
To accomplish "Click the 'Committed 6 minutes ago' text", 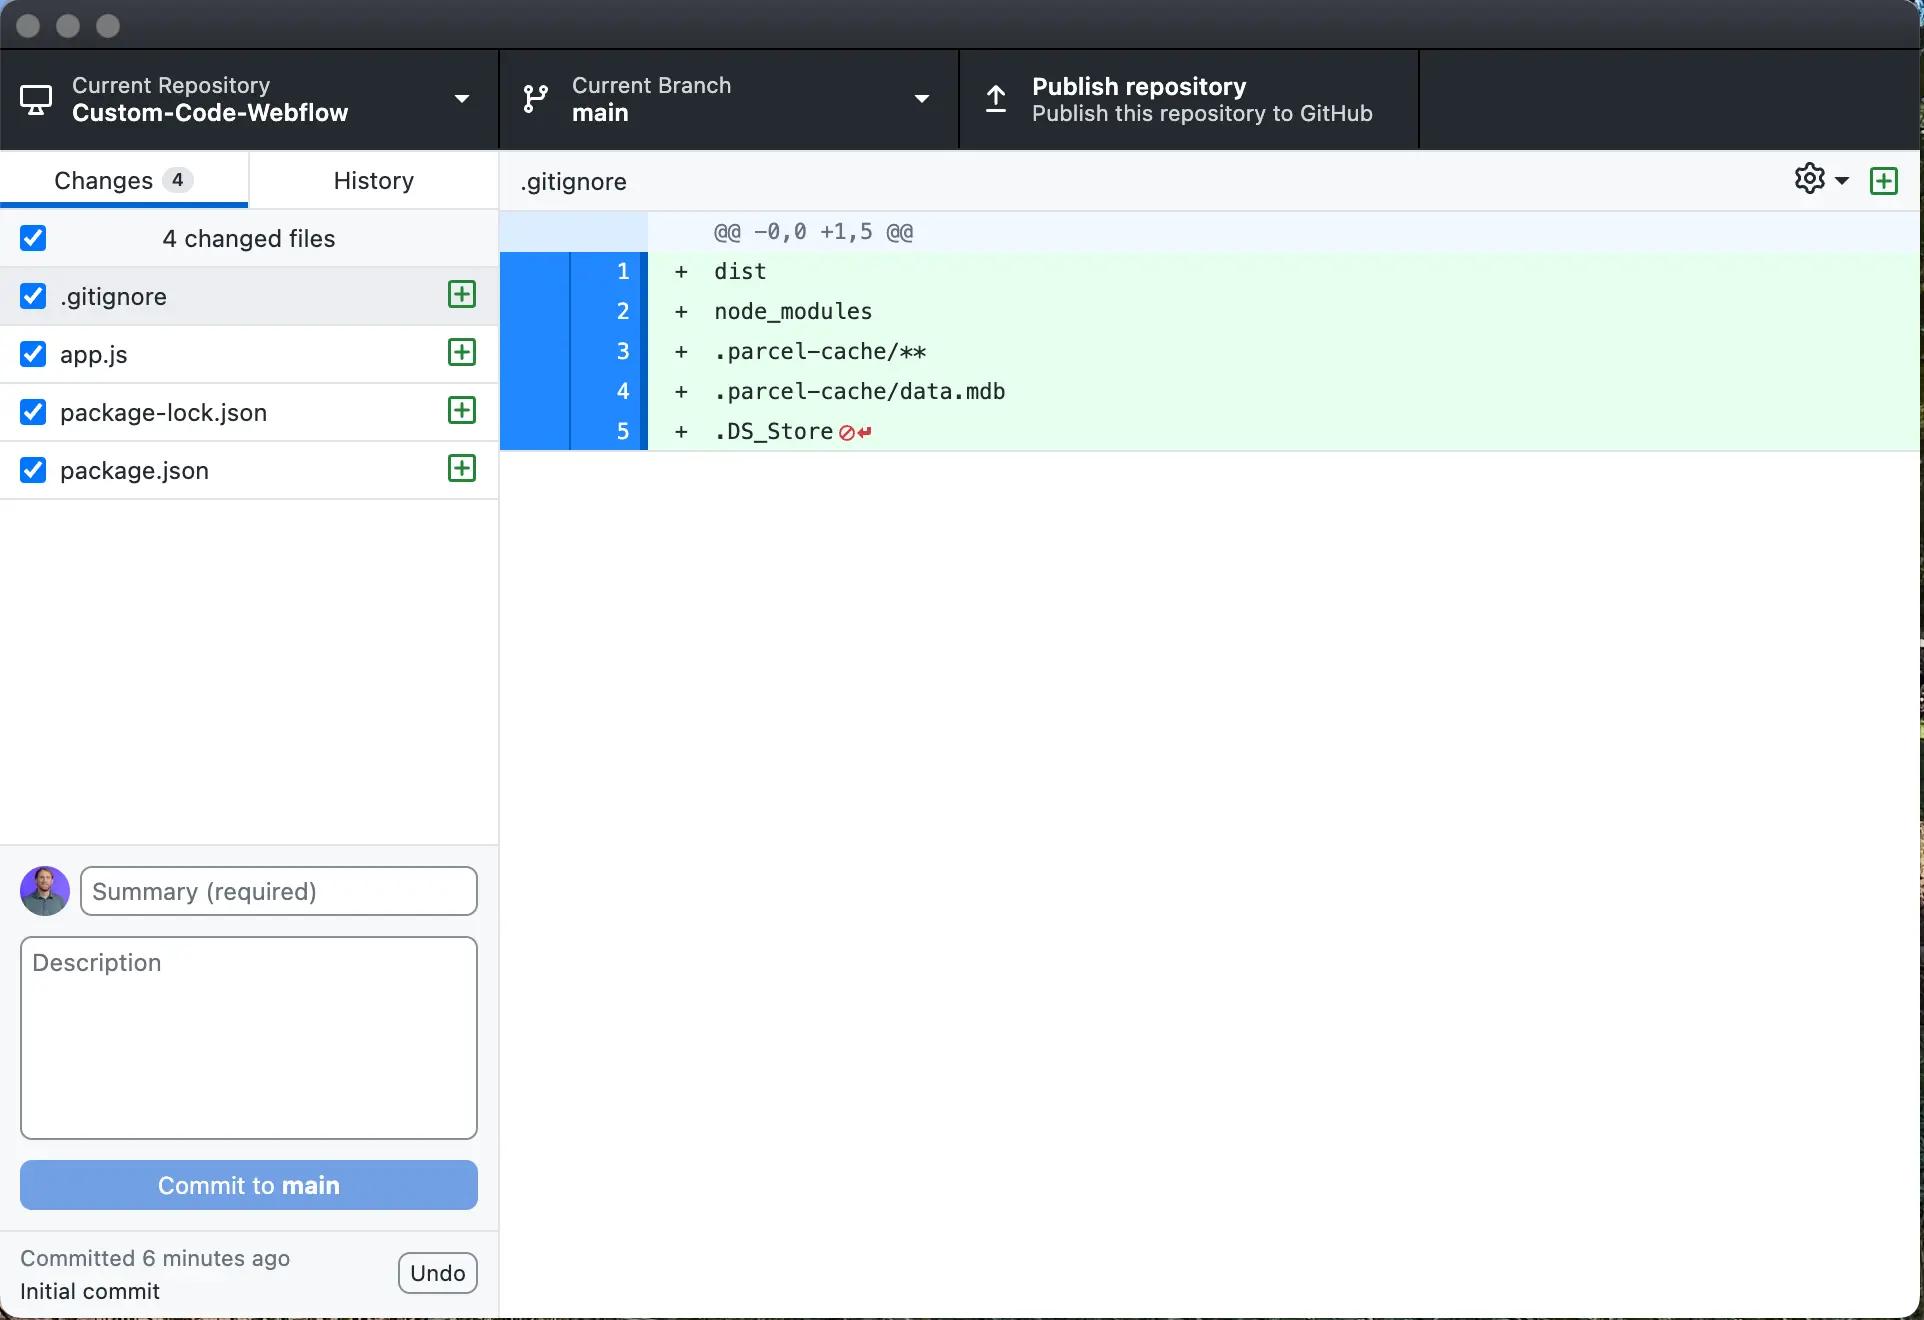I will click(155, 1258).
